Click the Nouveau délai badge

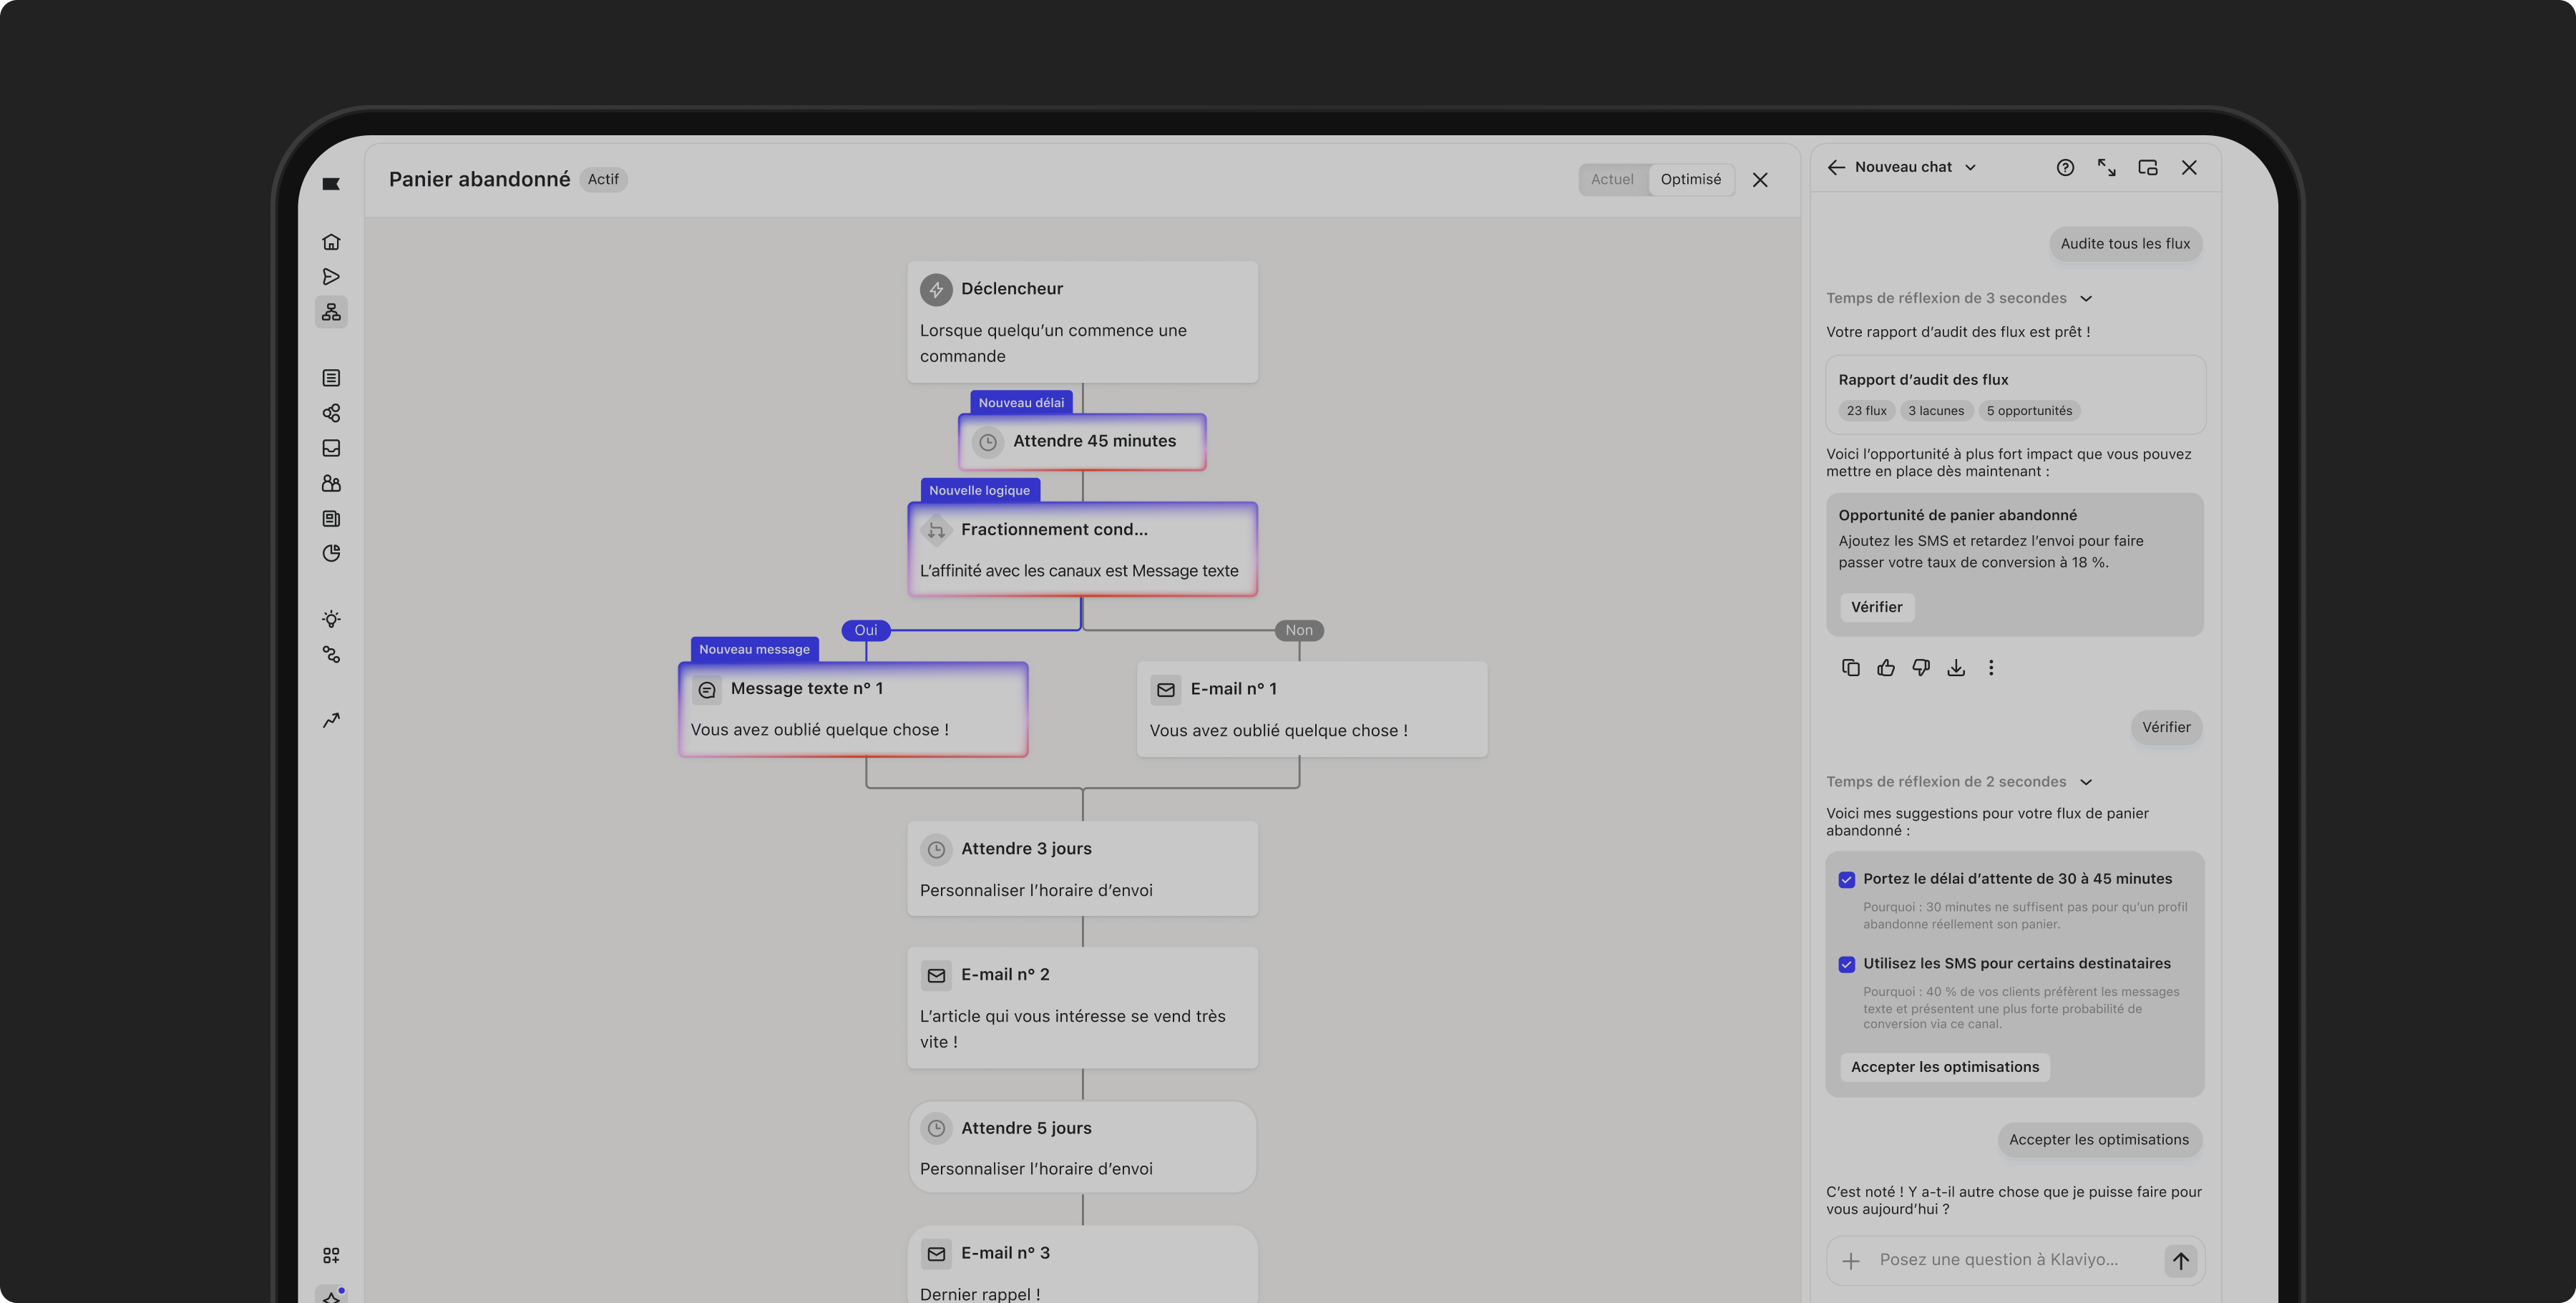pyautogui.click(x=1021, y=403)
